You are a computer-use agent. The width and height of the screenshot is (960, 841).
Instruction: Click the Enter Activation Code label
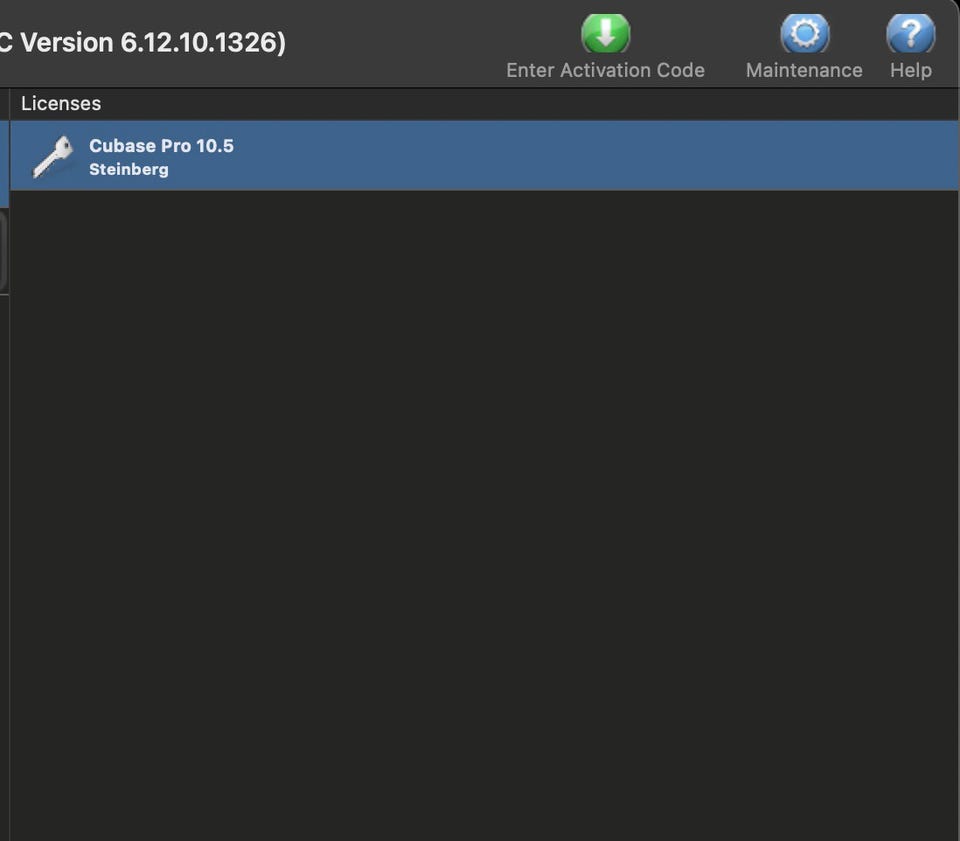pyautogui.click(x=605, y=70)
